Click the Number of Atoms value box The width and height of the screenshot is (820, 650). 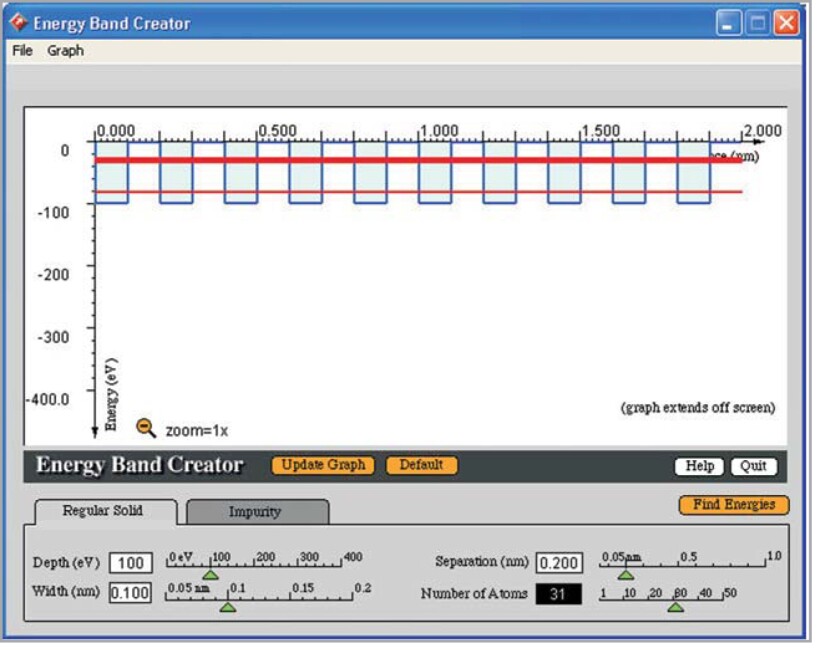tap(558, 594)
